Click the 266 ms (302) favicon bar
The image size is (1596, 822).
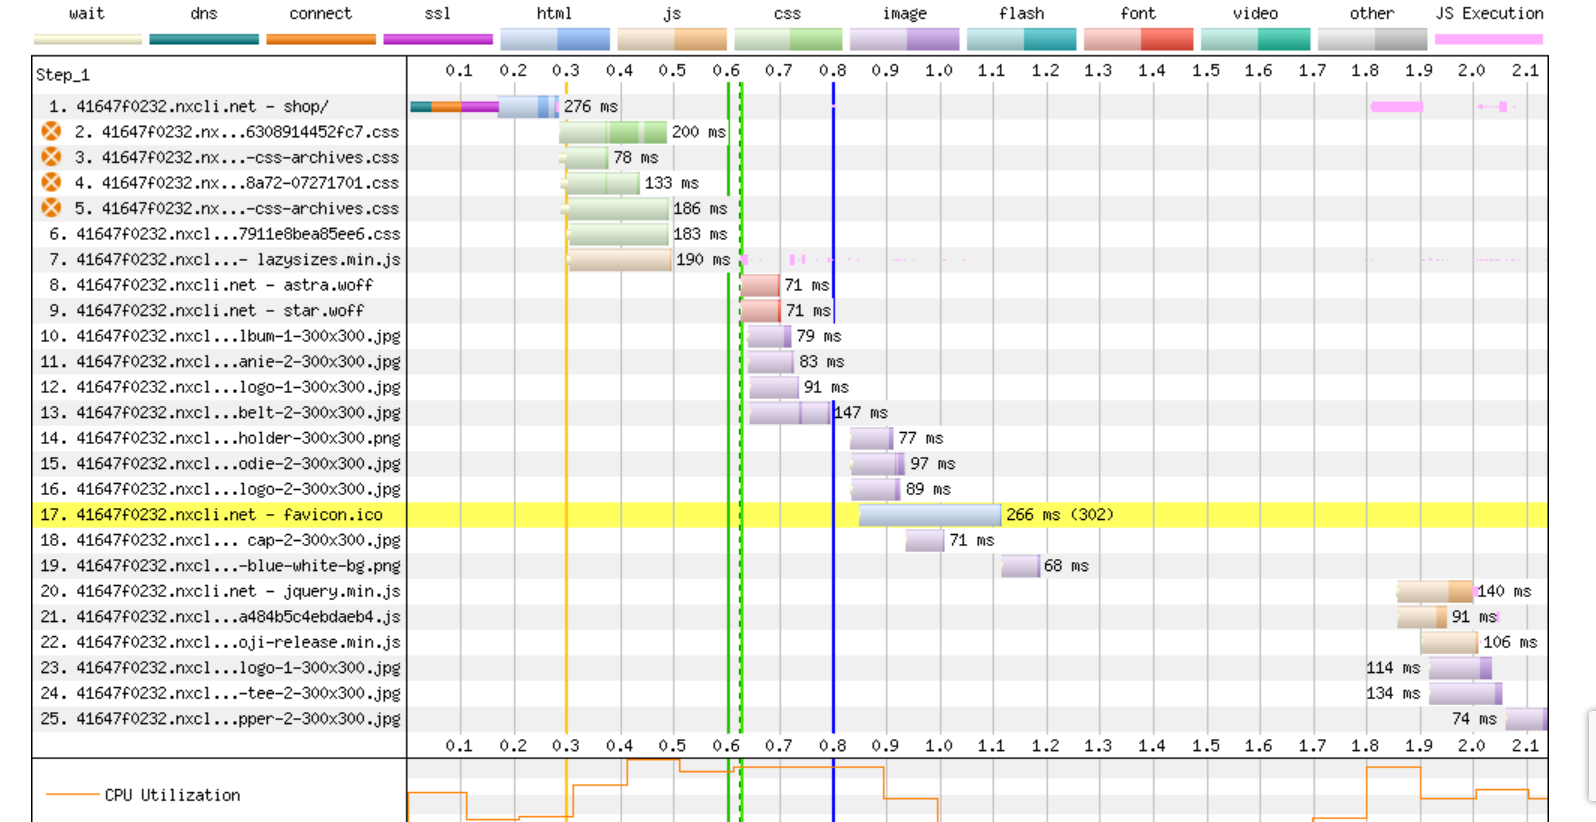[930, 514]
